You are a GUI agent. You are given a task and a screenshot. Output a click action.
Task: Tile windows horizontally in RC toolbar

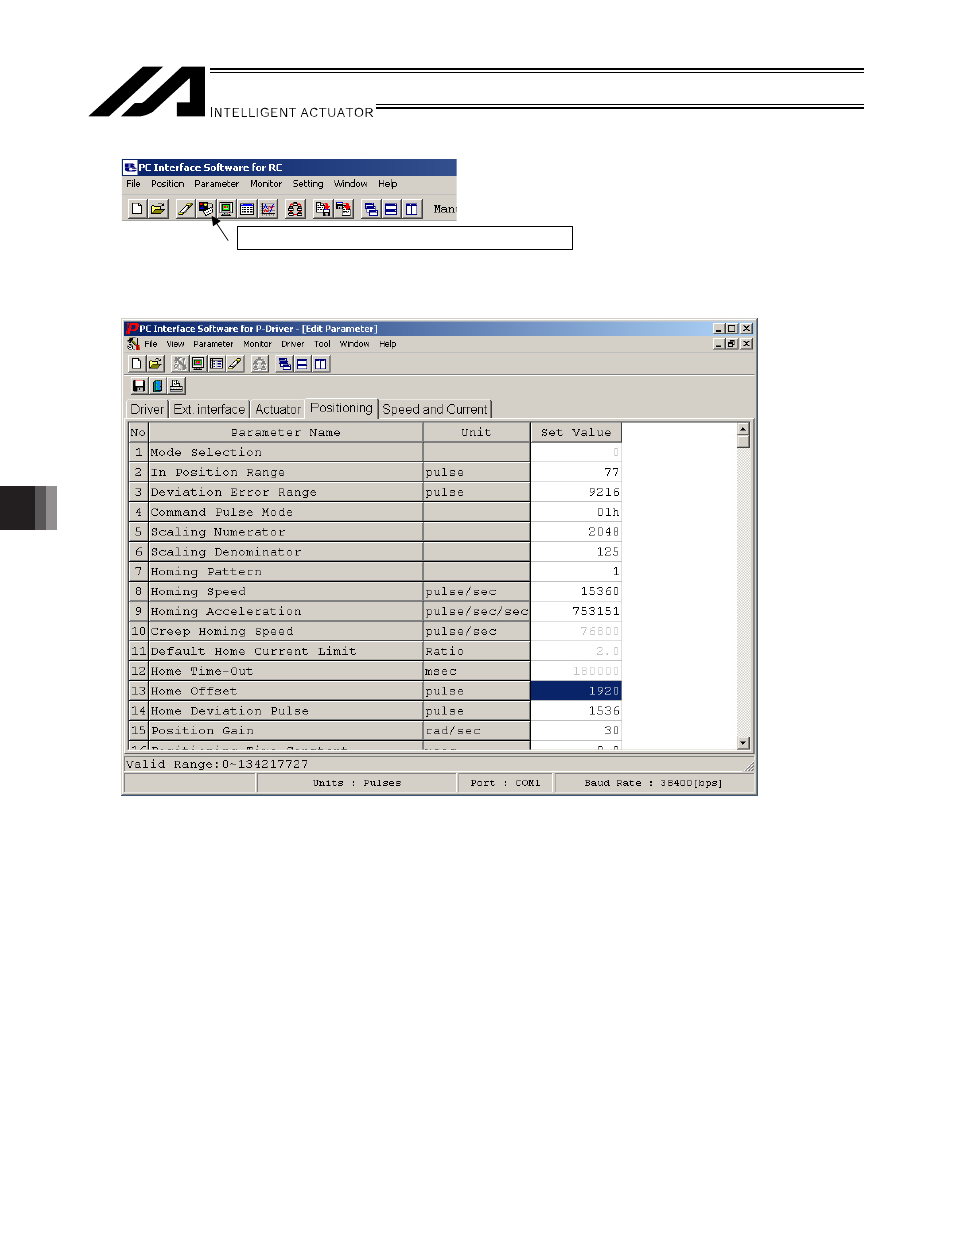391,209
